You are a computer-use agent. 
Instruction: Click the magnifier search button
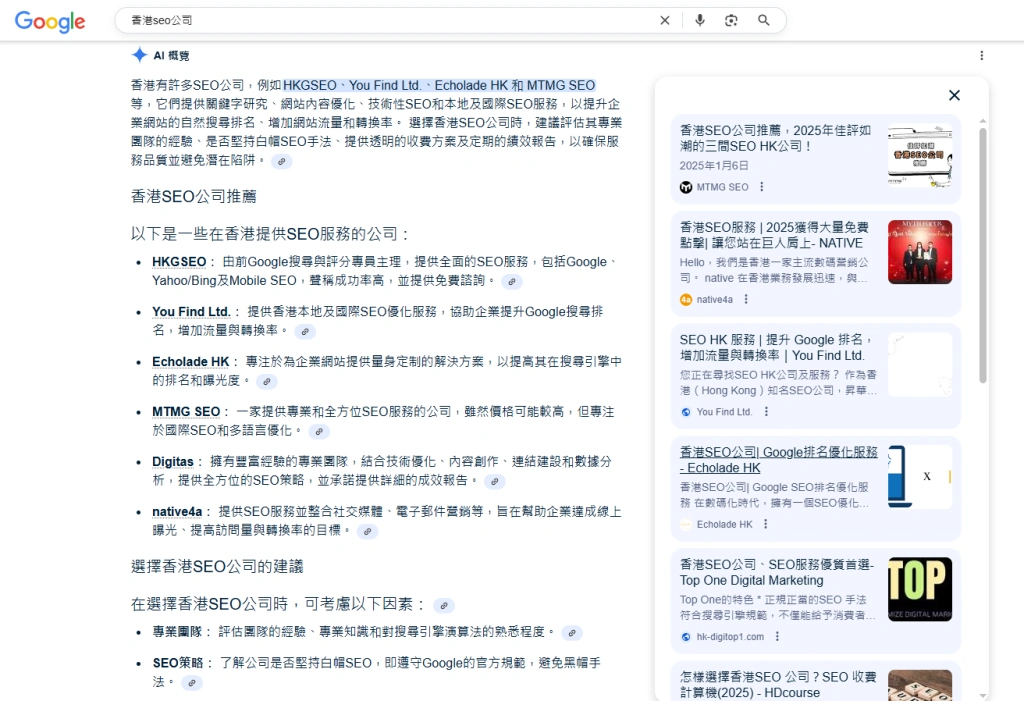[764, 20]
